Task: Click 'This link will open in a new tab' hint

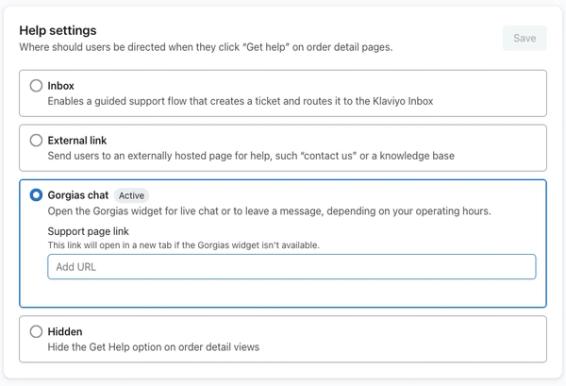Action: (183, 245)
